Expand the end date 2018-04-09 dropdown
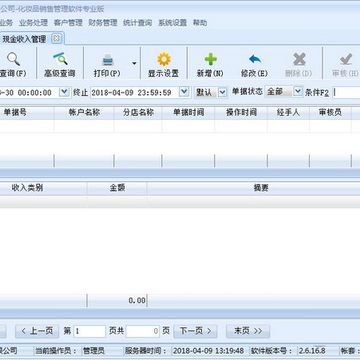The width and height of the screenshot is (360, 360). 184,92
